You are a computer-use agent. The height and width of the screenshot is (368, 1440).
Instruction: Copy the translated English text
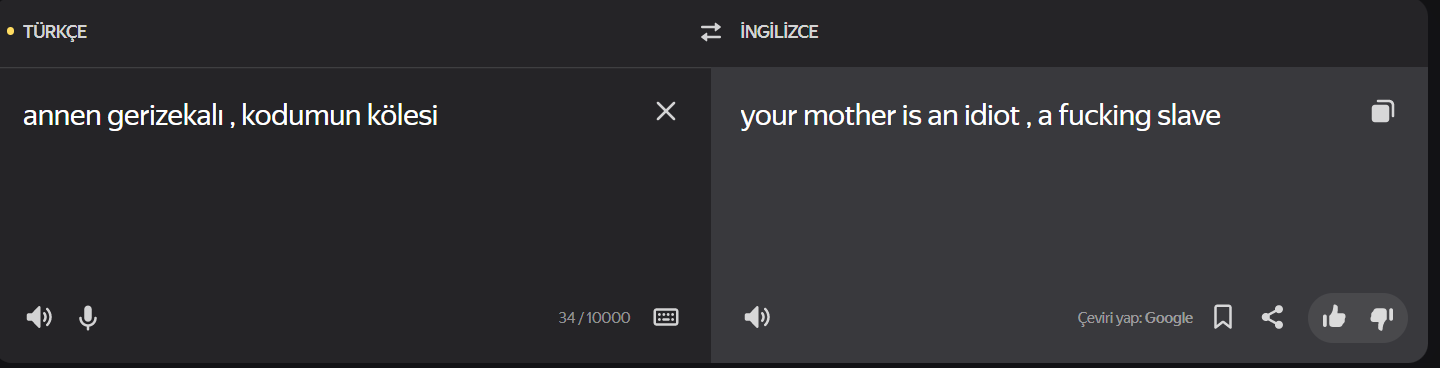[1382, 111]
